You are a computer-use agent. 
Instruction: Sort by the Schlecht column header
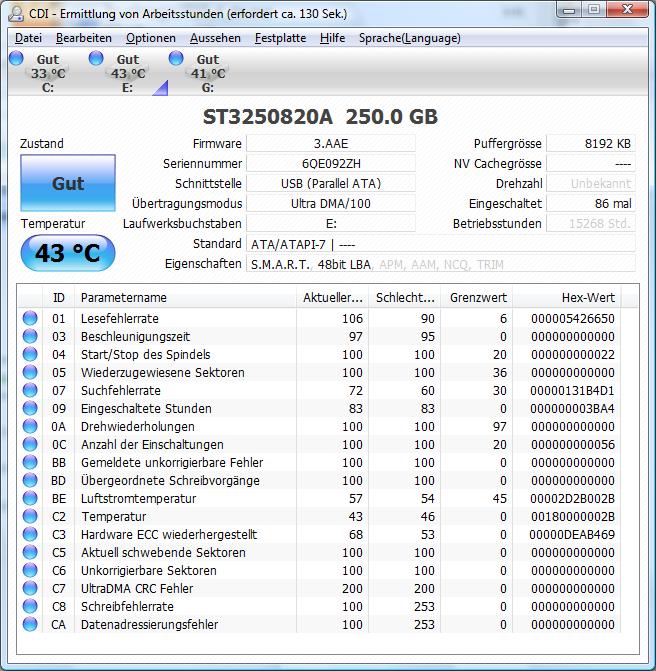pyautogui.click(x=405, y=297)
